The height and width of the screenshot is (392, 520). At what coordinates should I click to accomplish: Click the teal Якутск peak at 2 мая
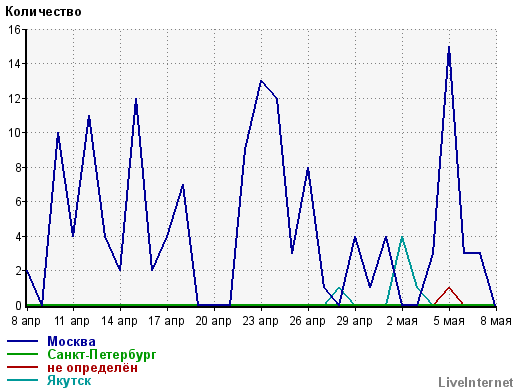click(x=402, y=237)
